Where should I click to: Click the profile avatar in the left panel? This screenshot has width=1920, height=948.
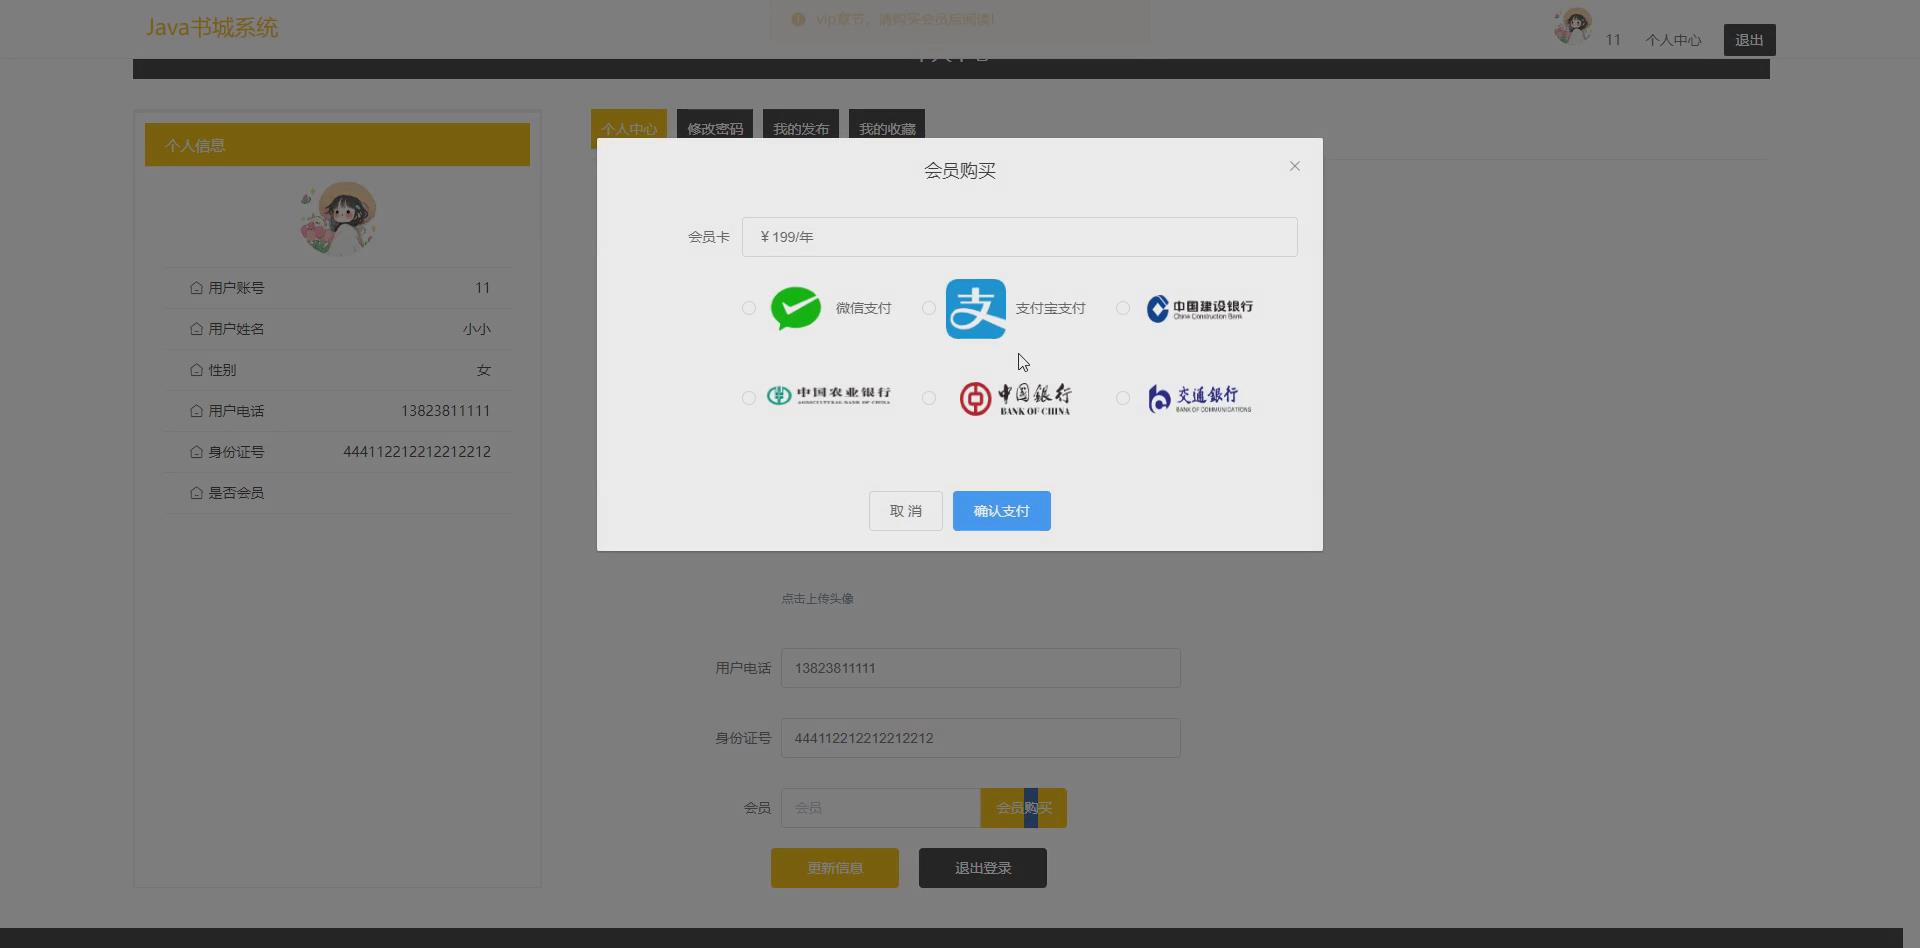[x=337, y=217]
